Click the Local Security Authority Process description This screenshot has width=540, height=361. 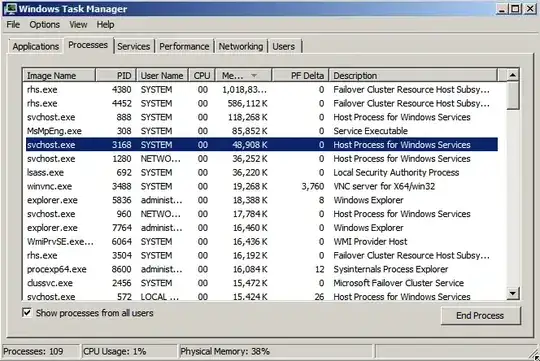tap(396, 172)
